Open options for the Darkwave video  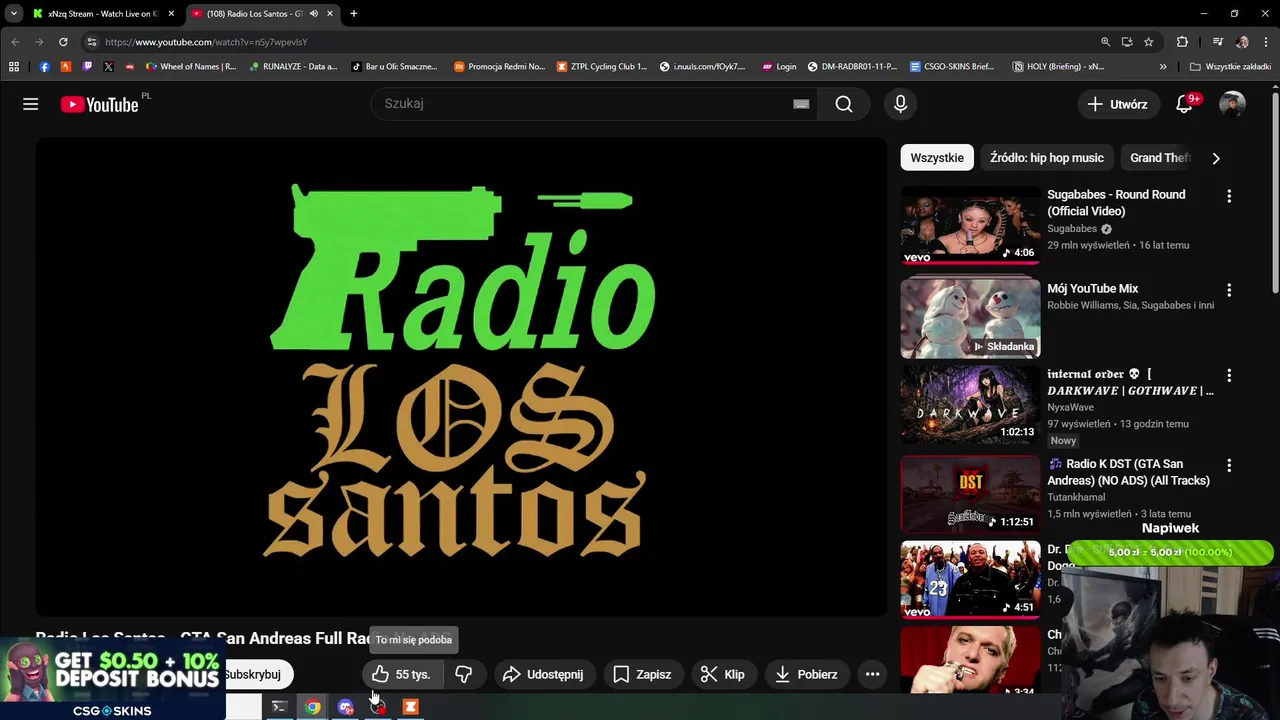pyautogui.click(x=1229, y=376)
